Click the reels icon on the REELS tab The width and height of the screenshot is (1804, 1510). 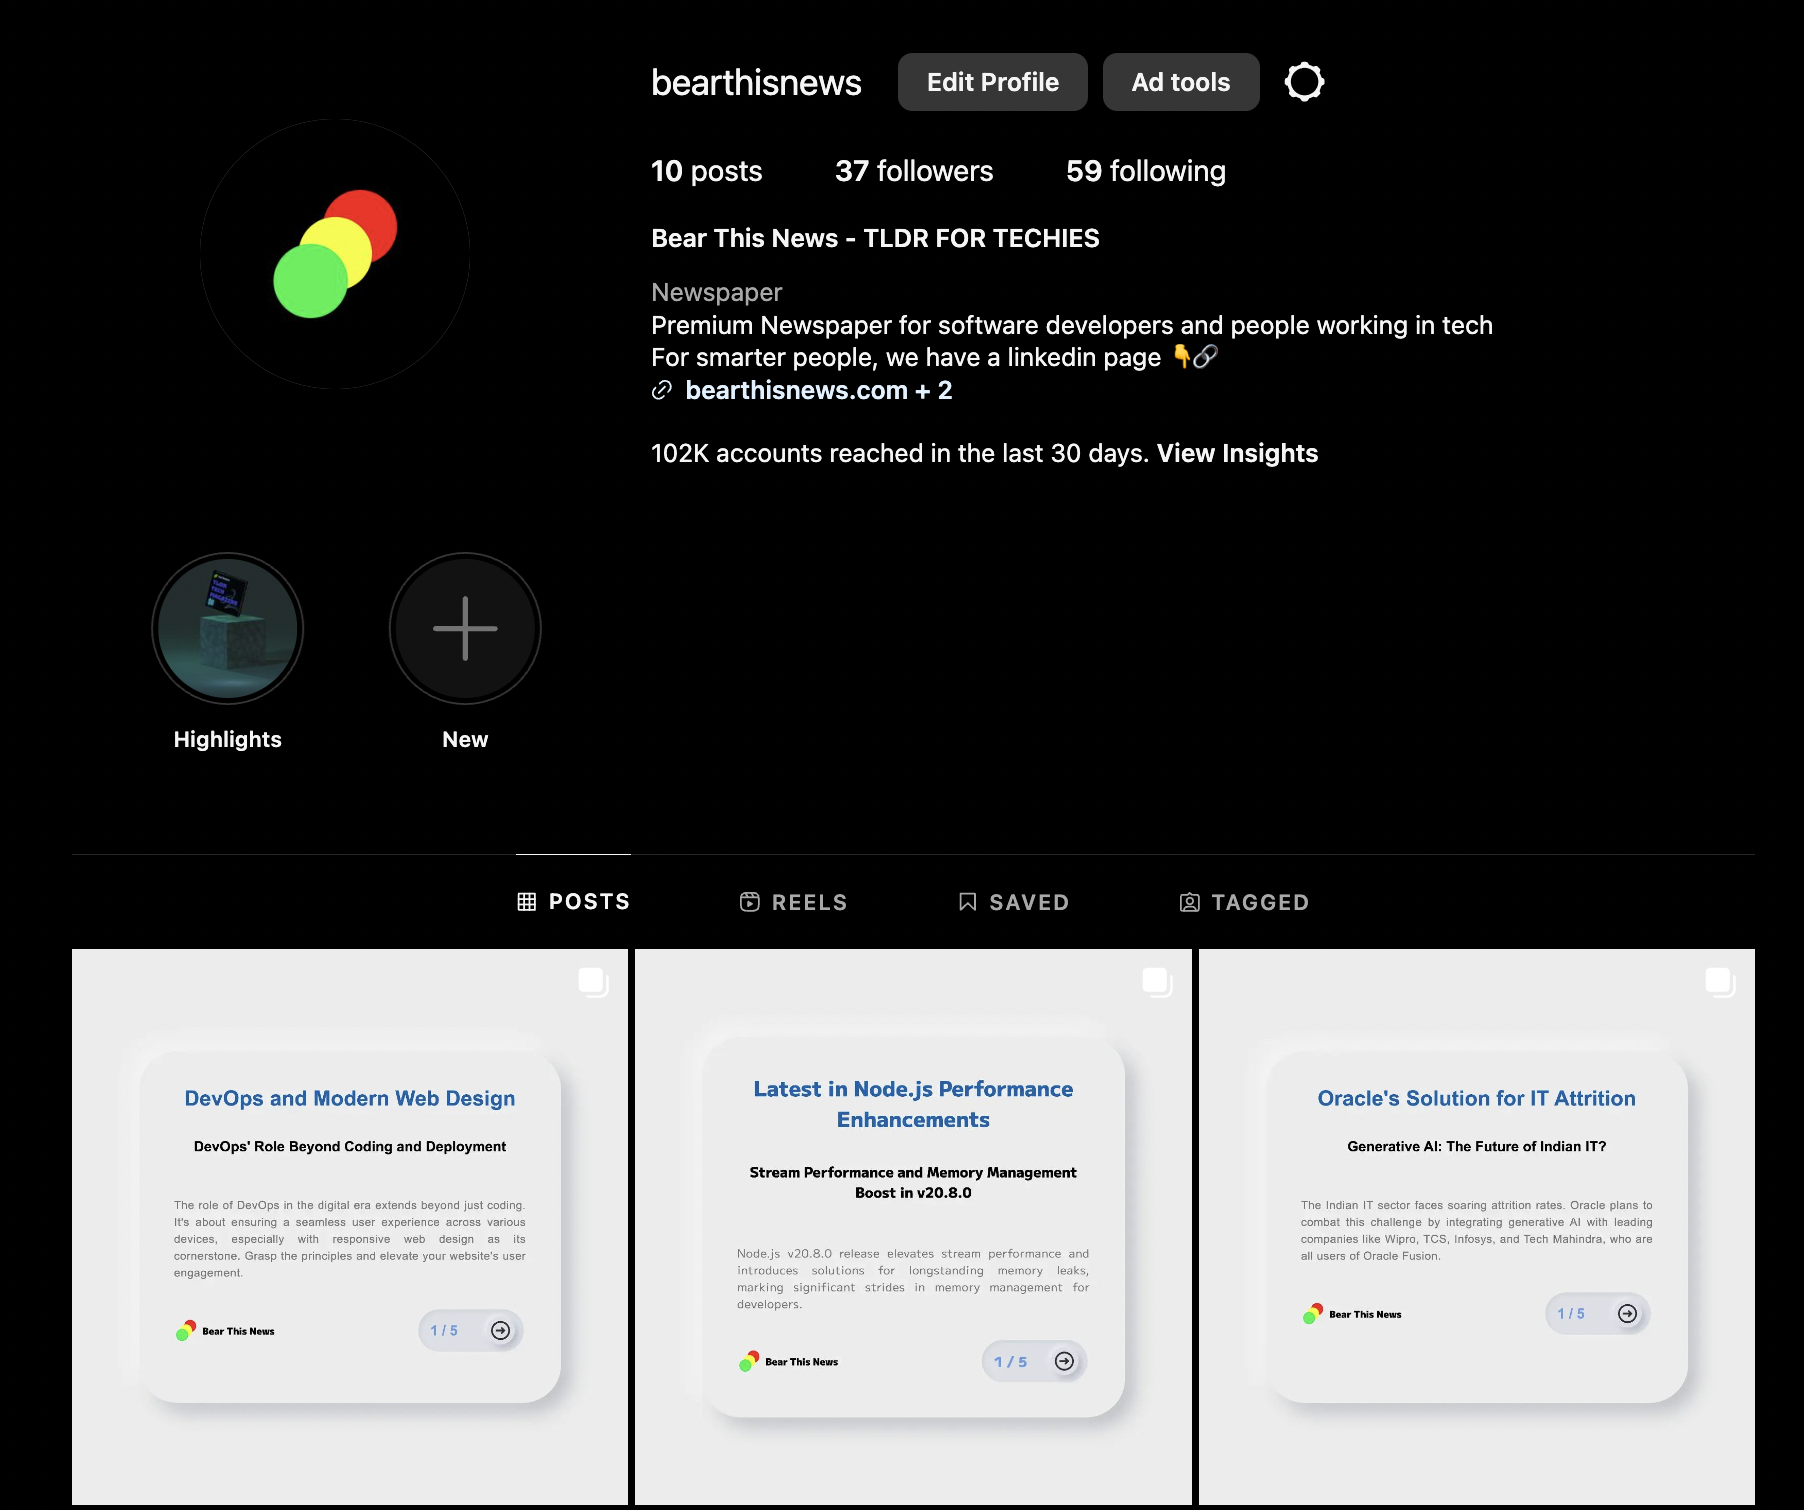pos(750,902)
